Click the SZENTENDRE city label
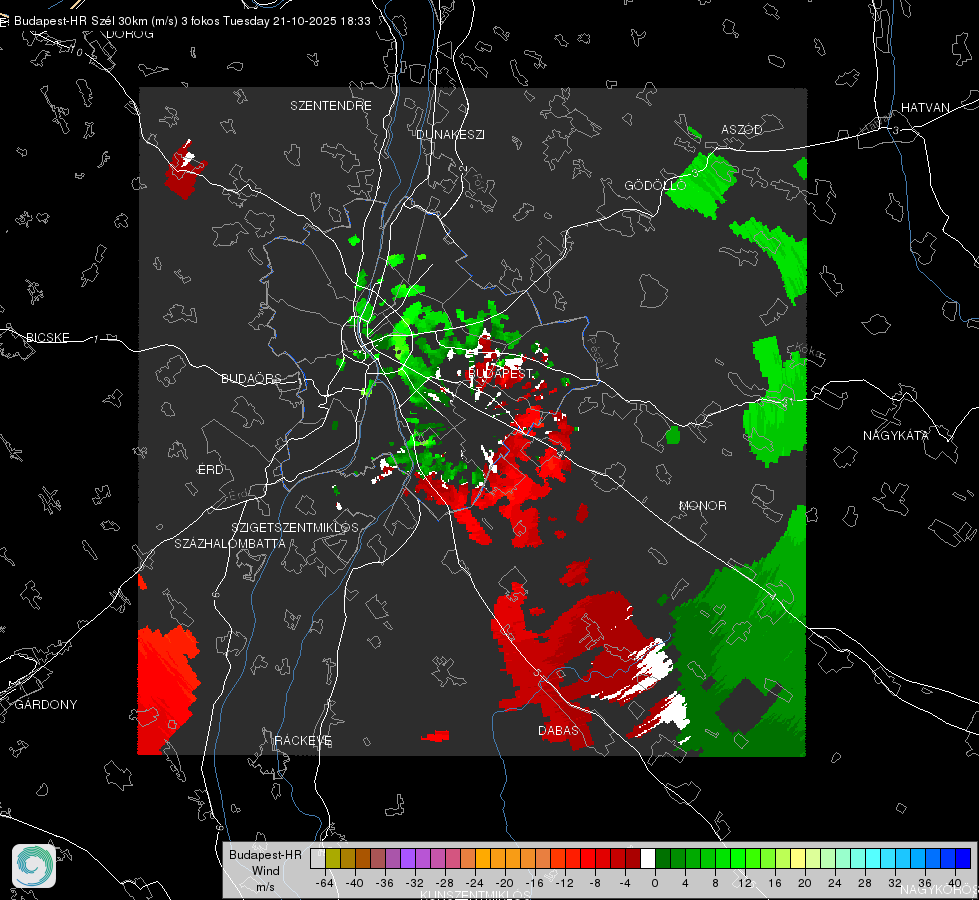 tap(331, 106)
